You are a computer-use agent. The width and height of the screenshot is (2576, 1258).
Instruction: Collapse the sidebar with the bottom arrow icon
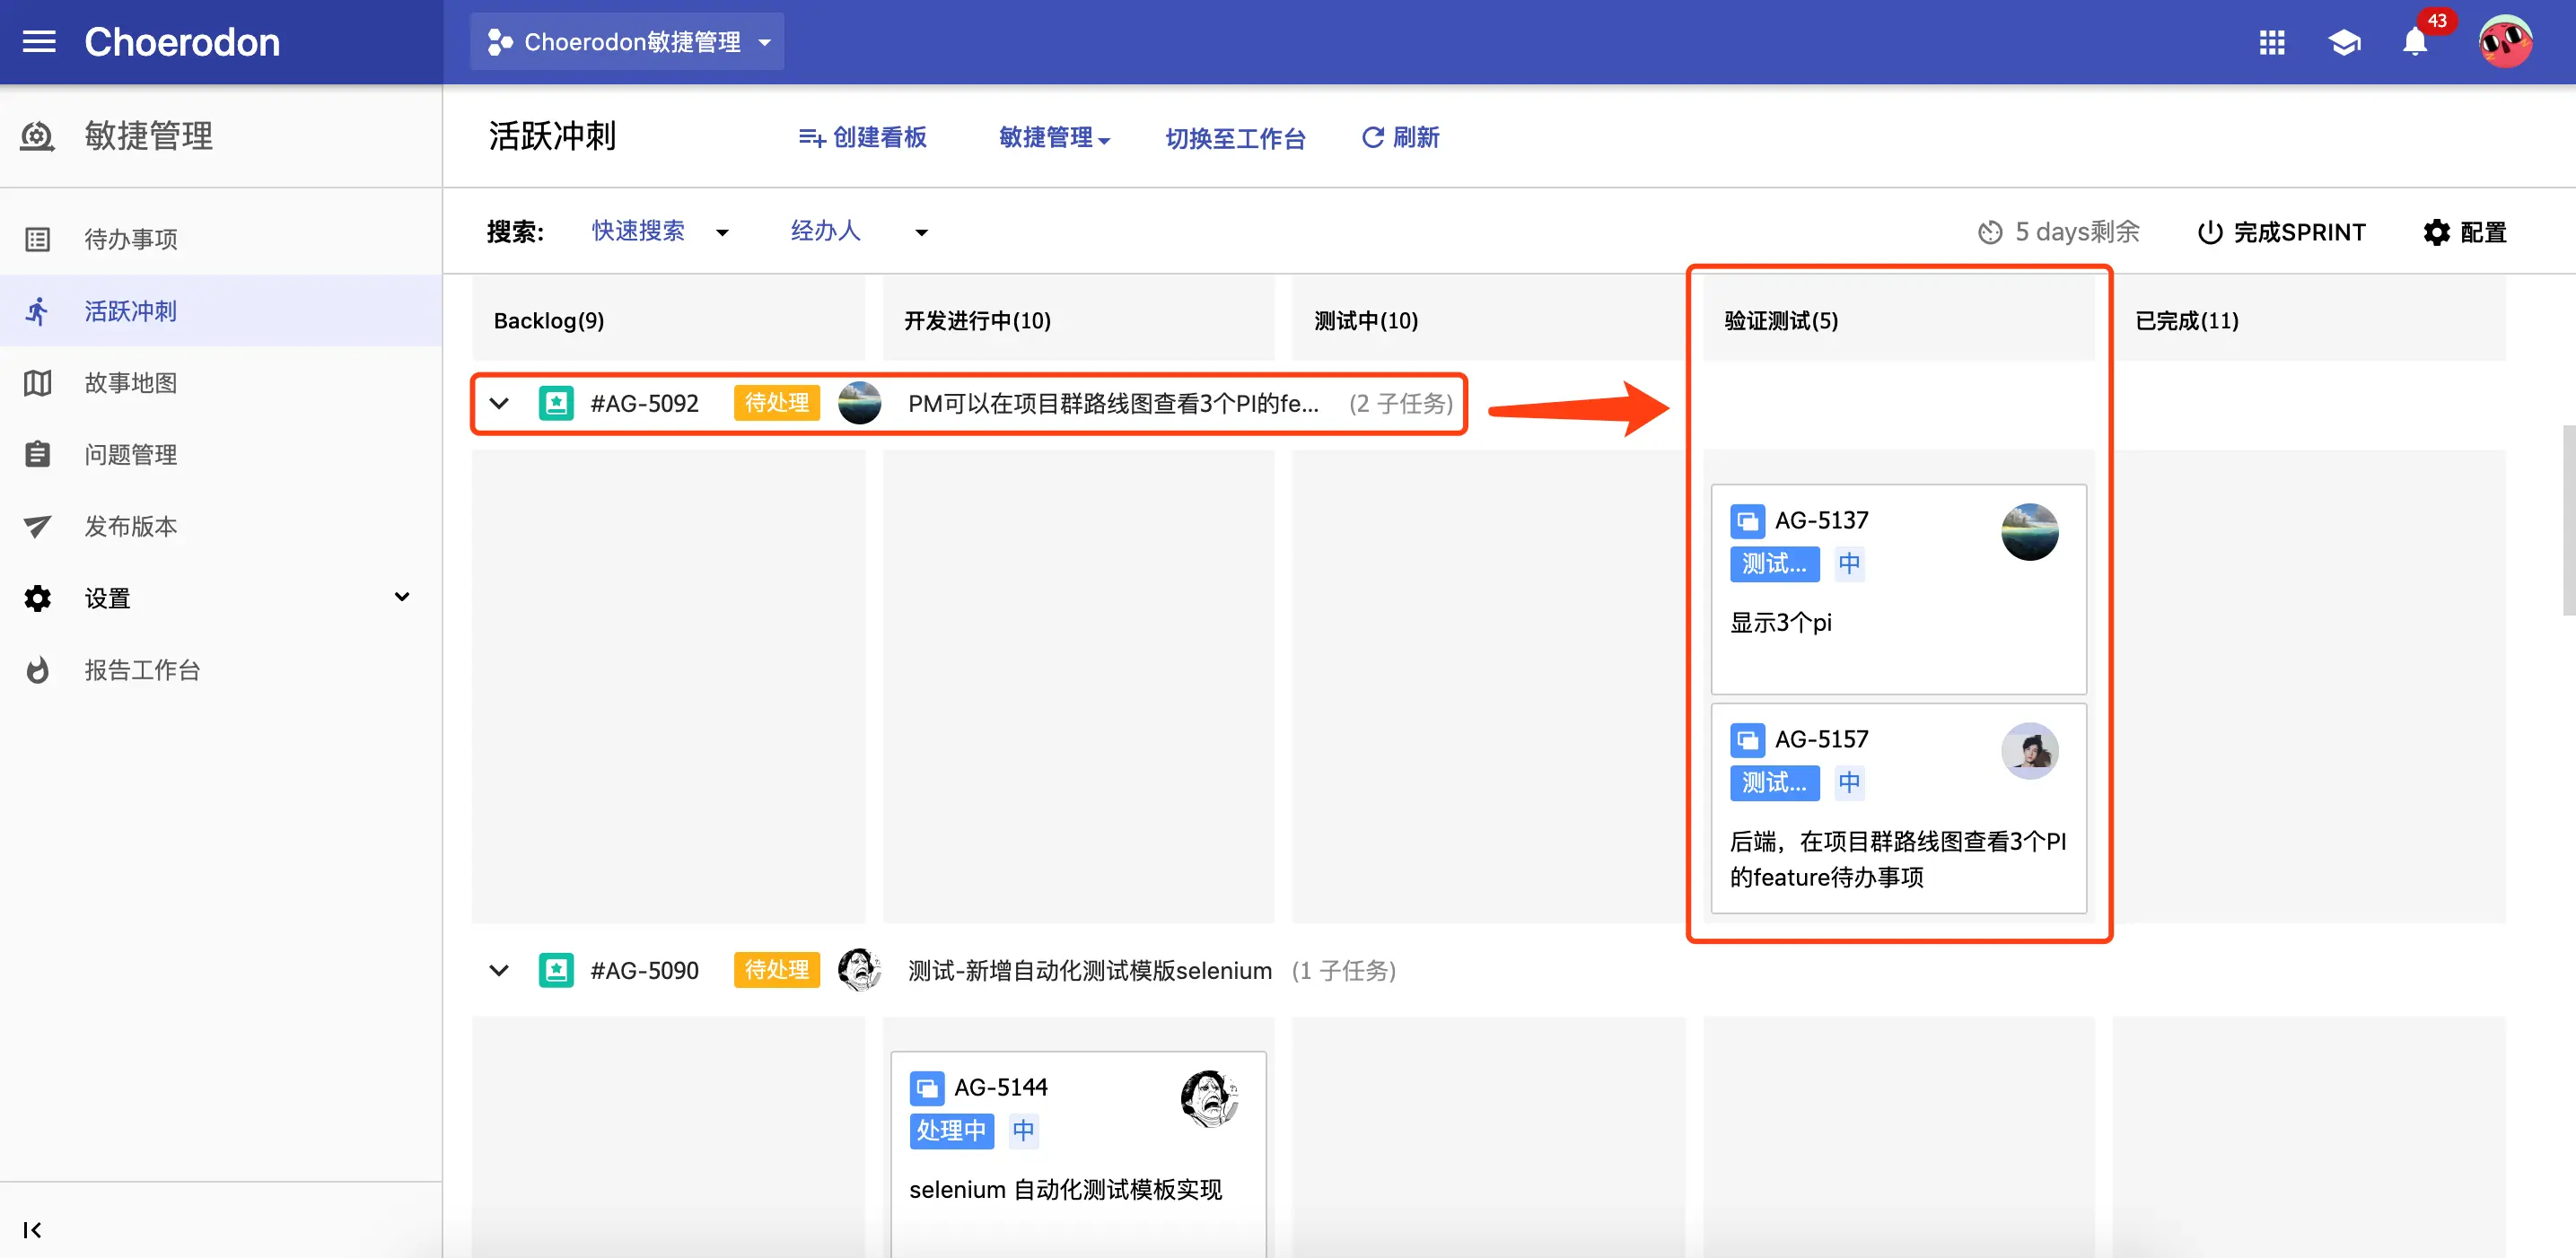[x=32, y=1229]
